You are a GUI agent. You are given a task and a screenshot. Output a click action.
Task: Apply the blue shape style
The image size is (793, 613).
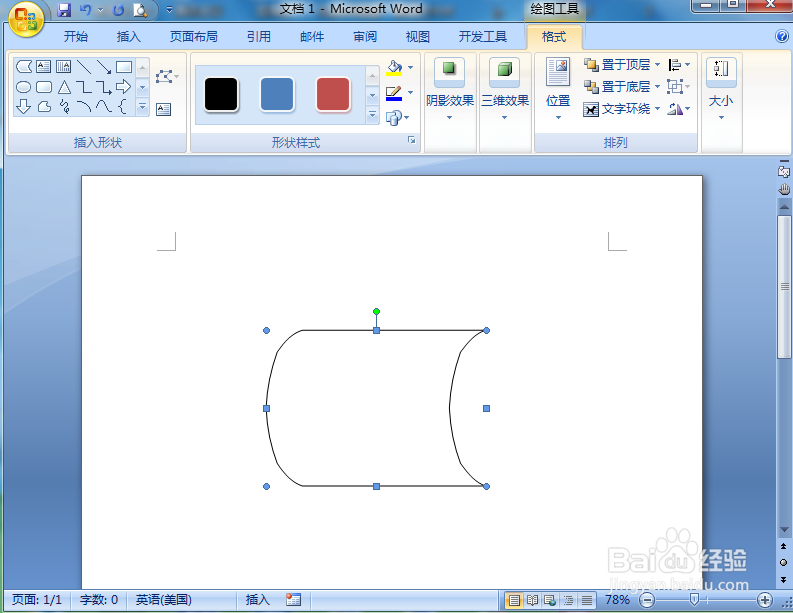pos(277,94)
